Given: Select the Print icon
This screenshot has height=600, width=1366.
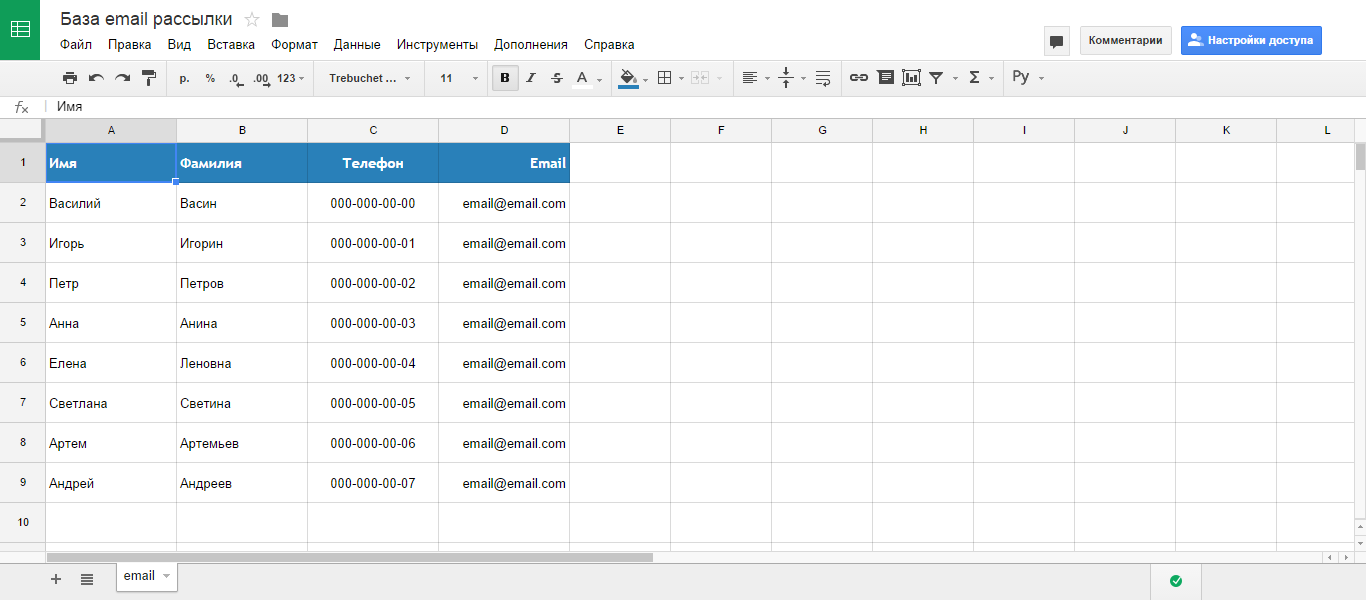Looking at the screenshot, I should 70,77.
